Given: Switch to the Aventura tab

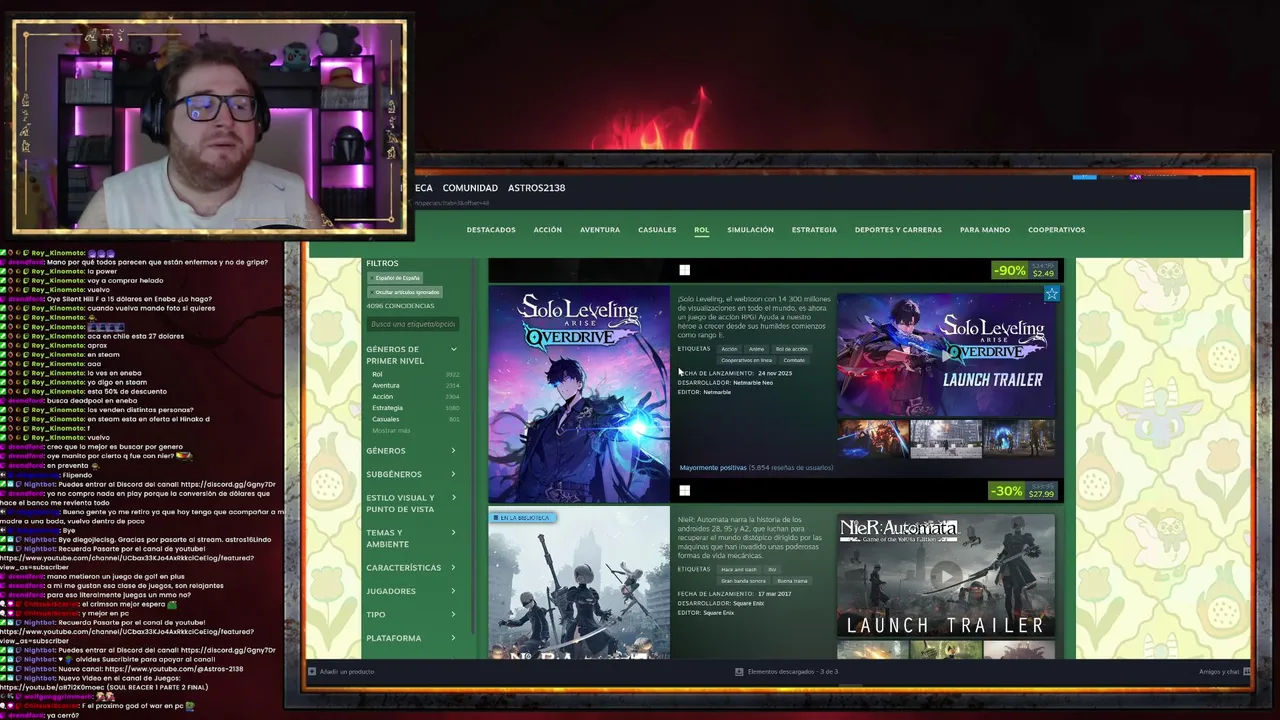Looking at the screenshot, I should (x=600, y=230).
